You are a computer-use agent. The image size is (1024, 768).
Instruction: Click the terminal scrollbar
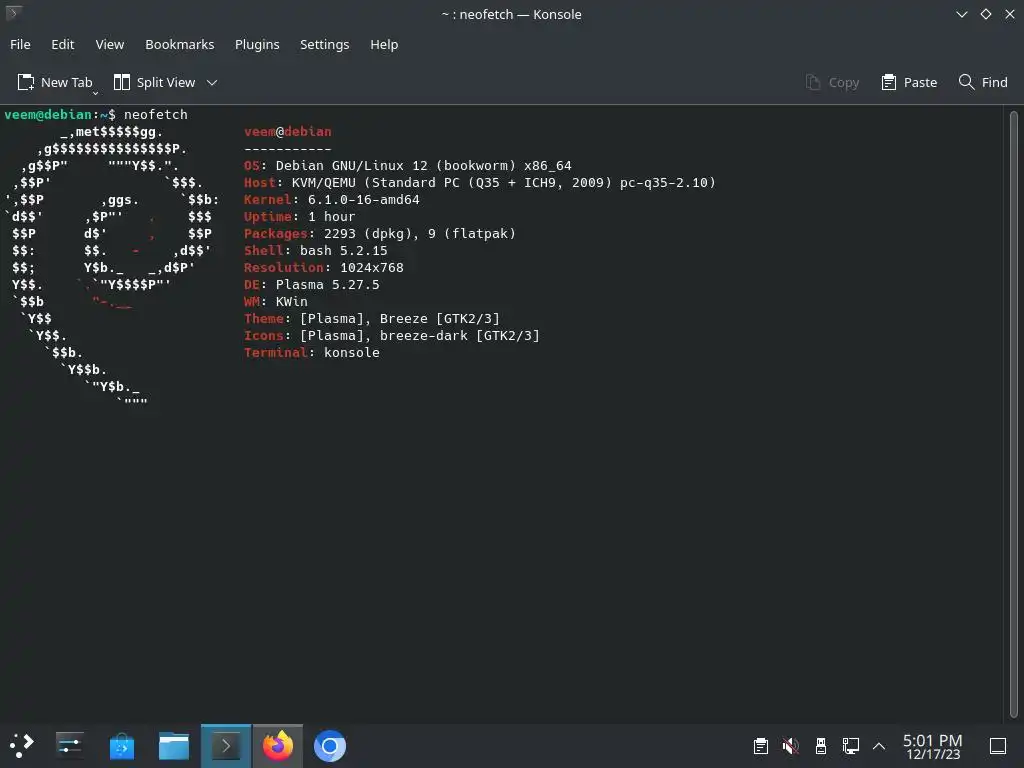[x=1014, y=413]
